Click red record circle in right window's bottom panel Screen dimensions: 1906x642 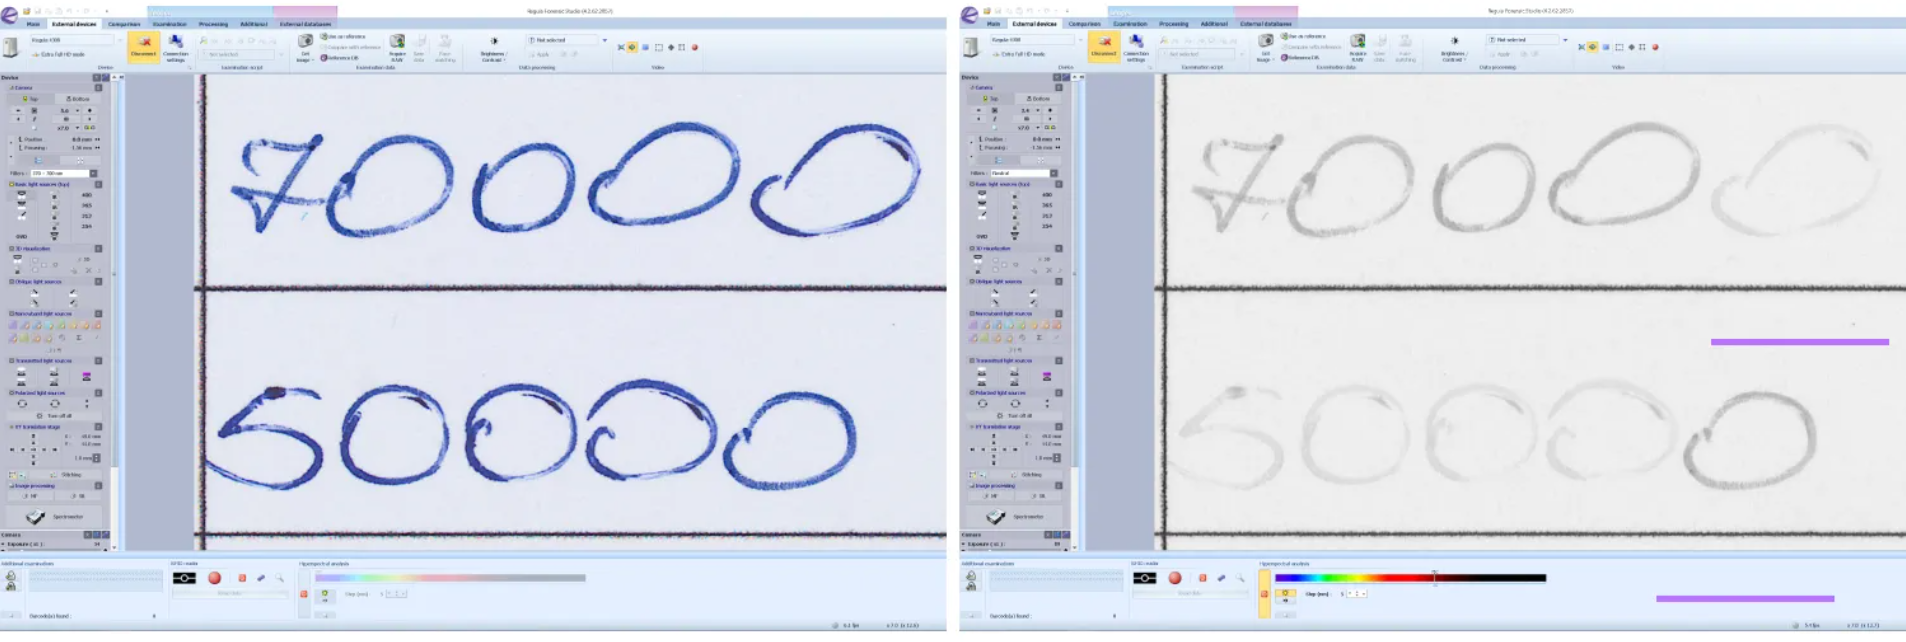[x=1175, y=578]
